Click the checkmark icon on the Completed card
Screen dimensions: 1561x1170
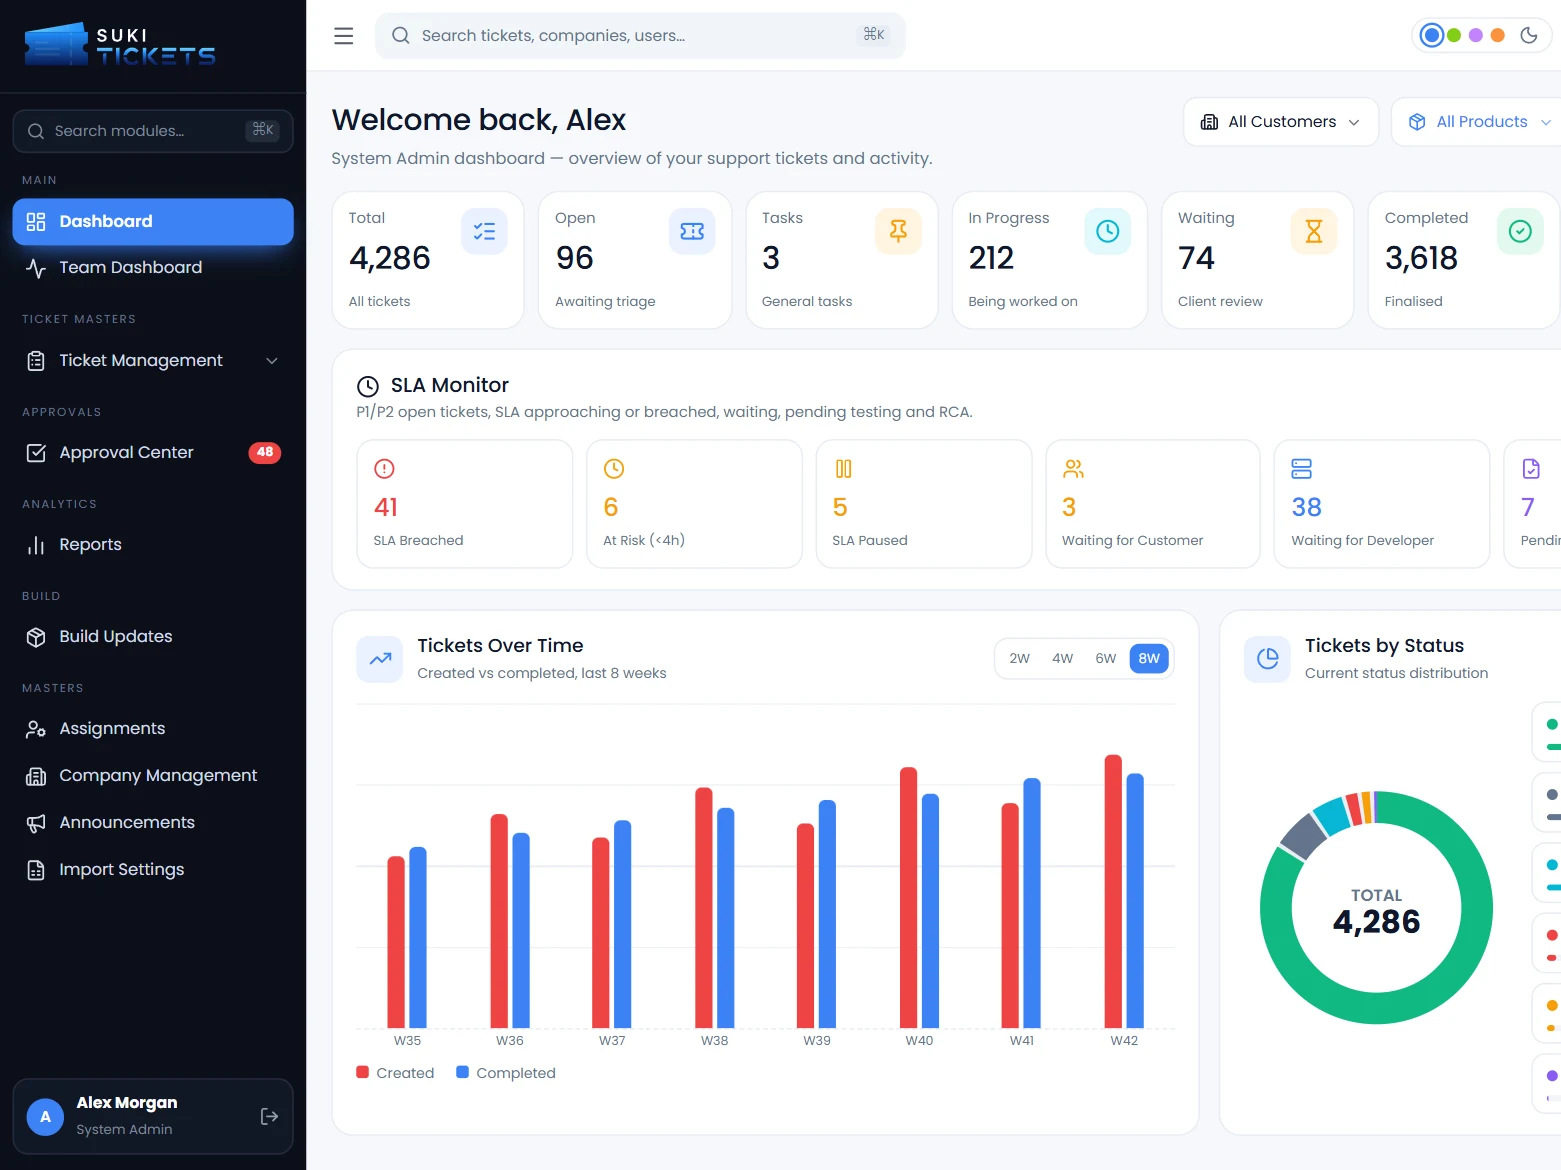(1520, 231)
